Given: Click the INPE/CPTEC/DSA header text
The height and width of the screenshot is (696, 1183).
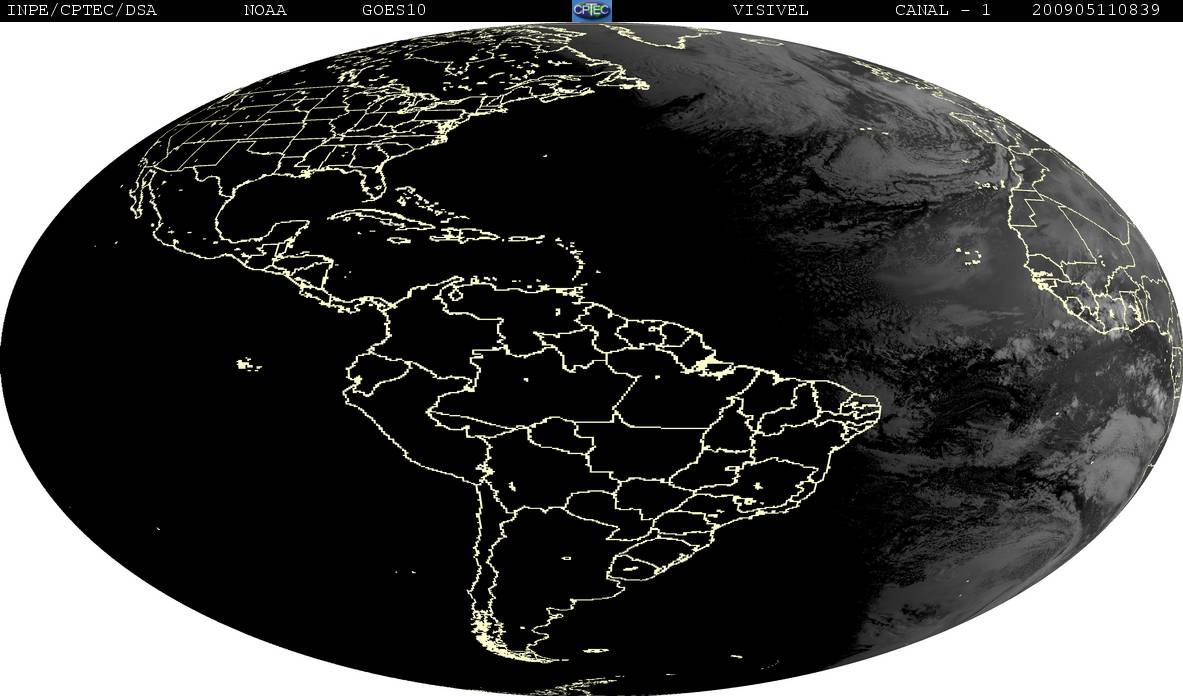Looking at the screenshot, I should pos(81,10).
